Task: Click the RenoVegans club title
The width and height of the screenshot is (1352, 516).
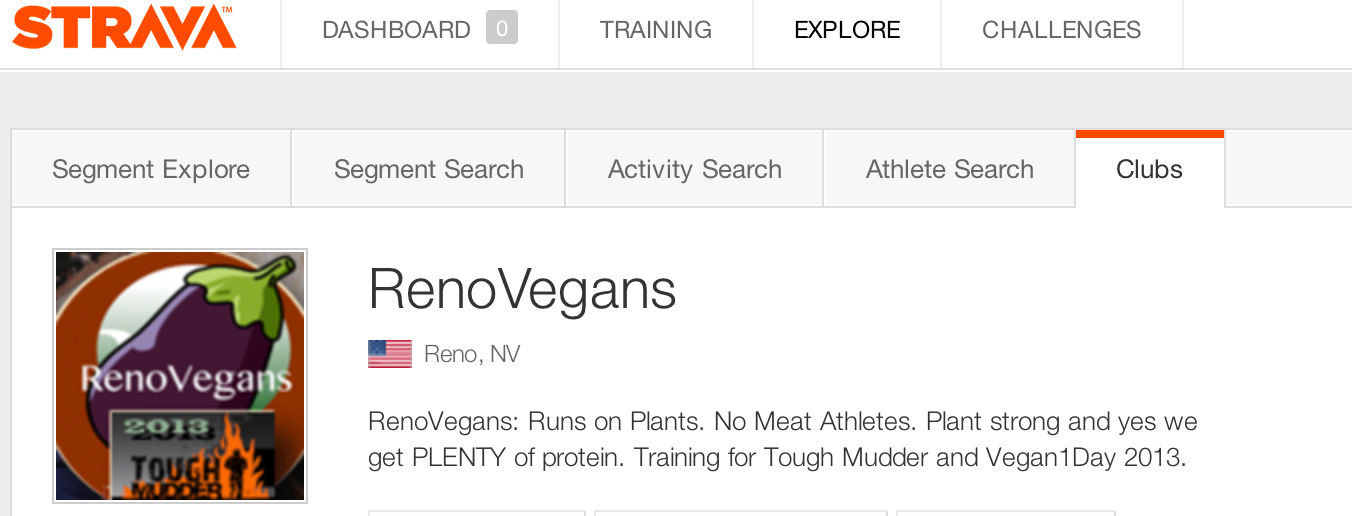Action: point(522,289)
